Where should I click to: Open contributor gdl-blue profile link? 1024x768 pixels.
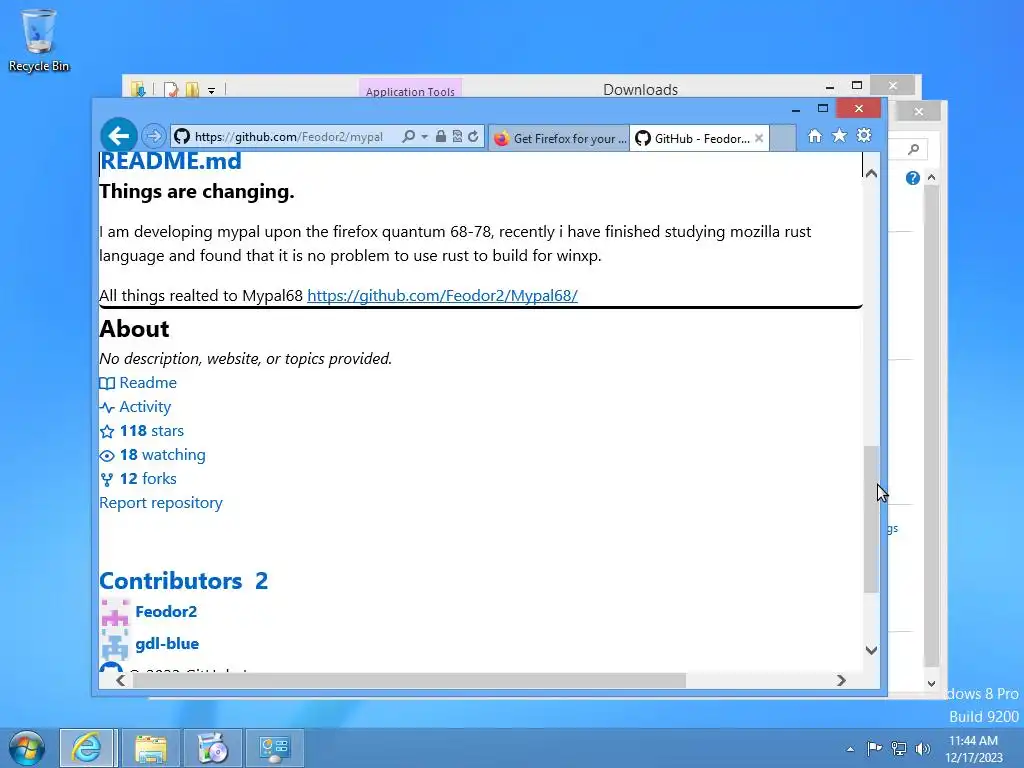[167, 644]
